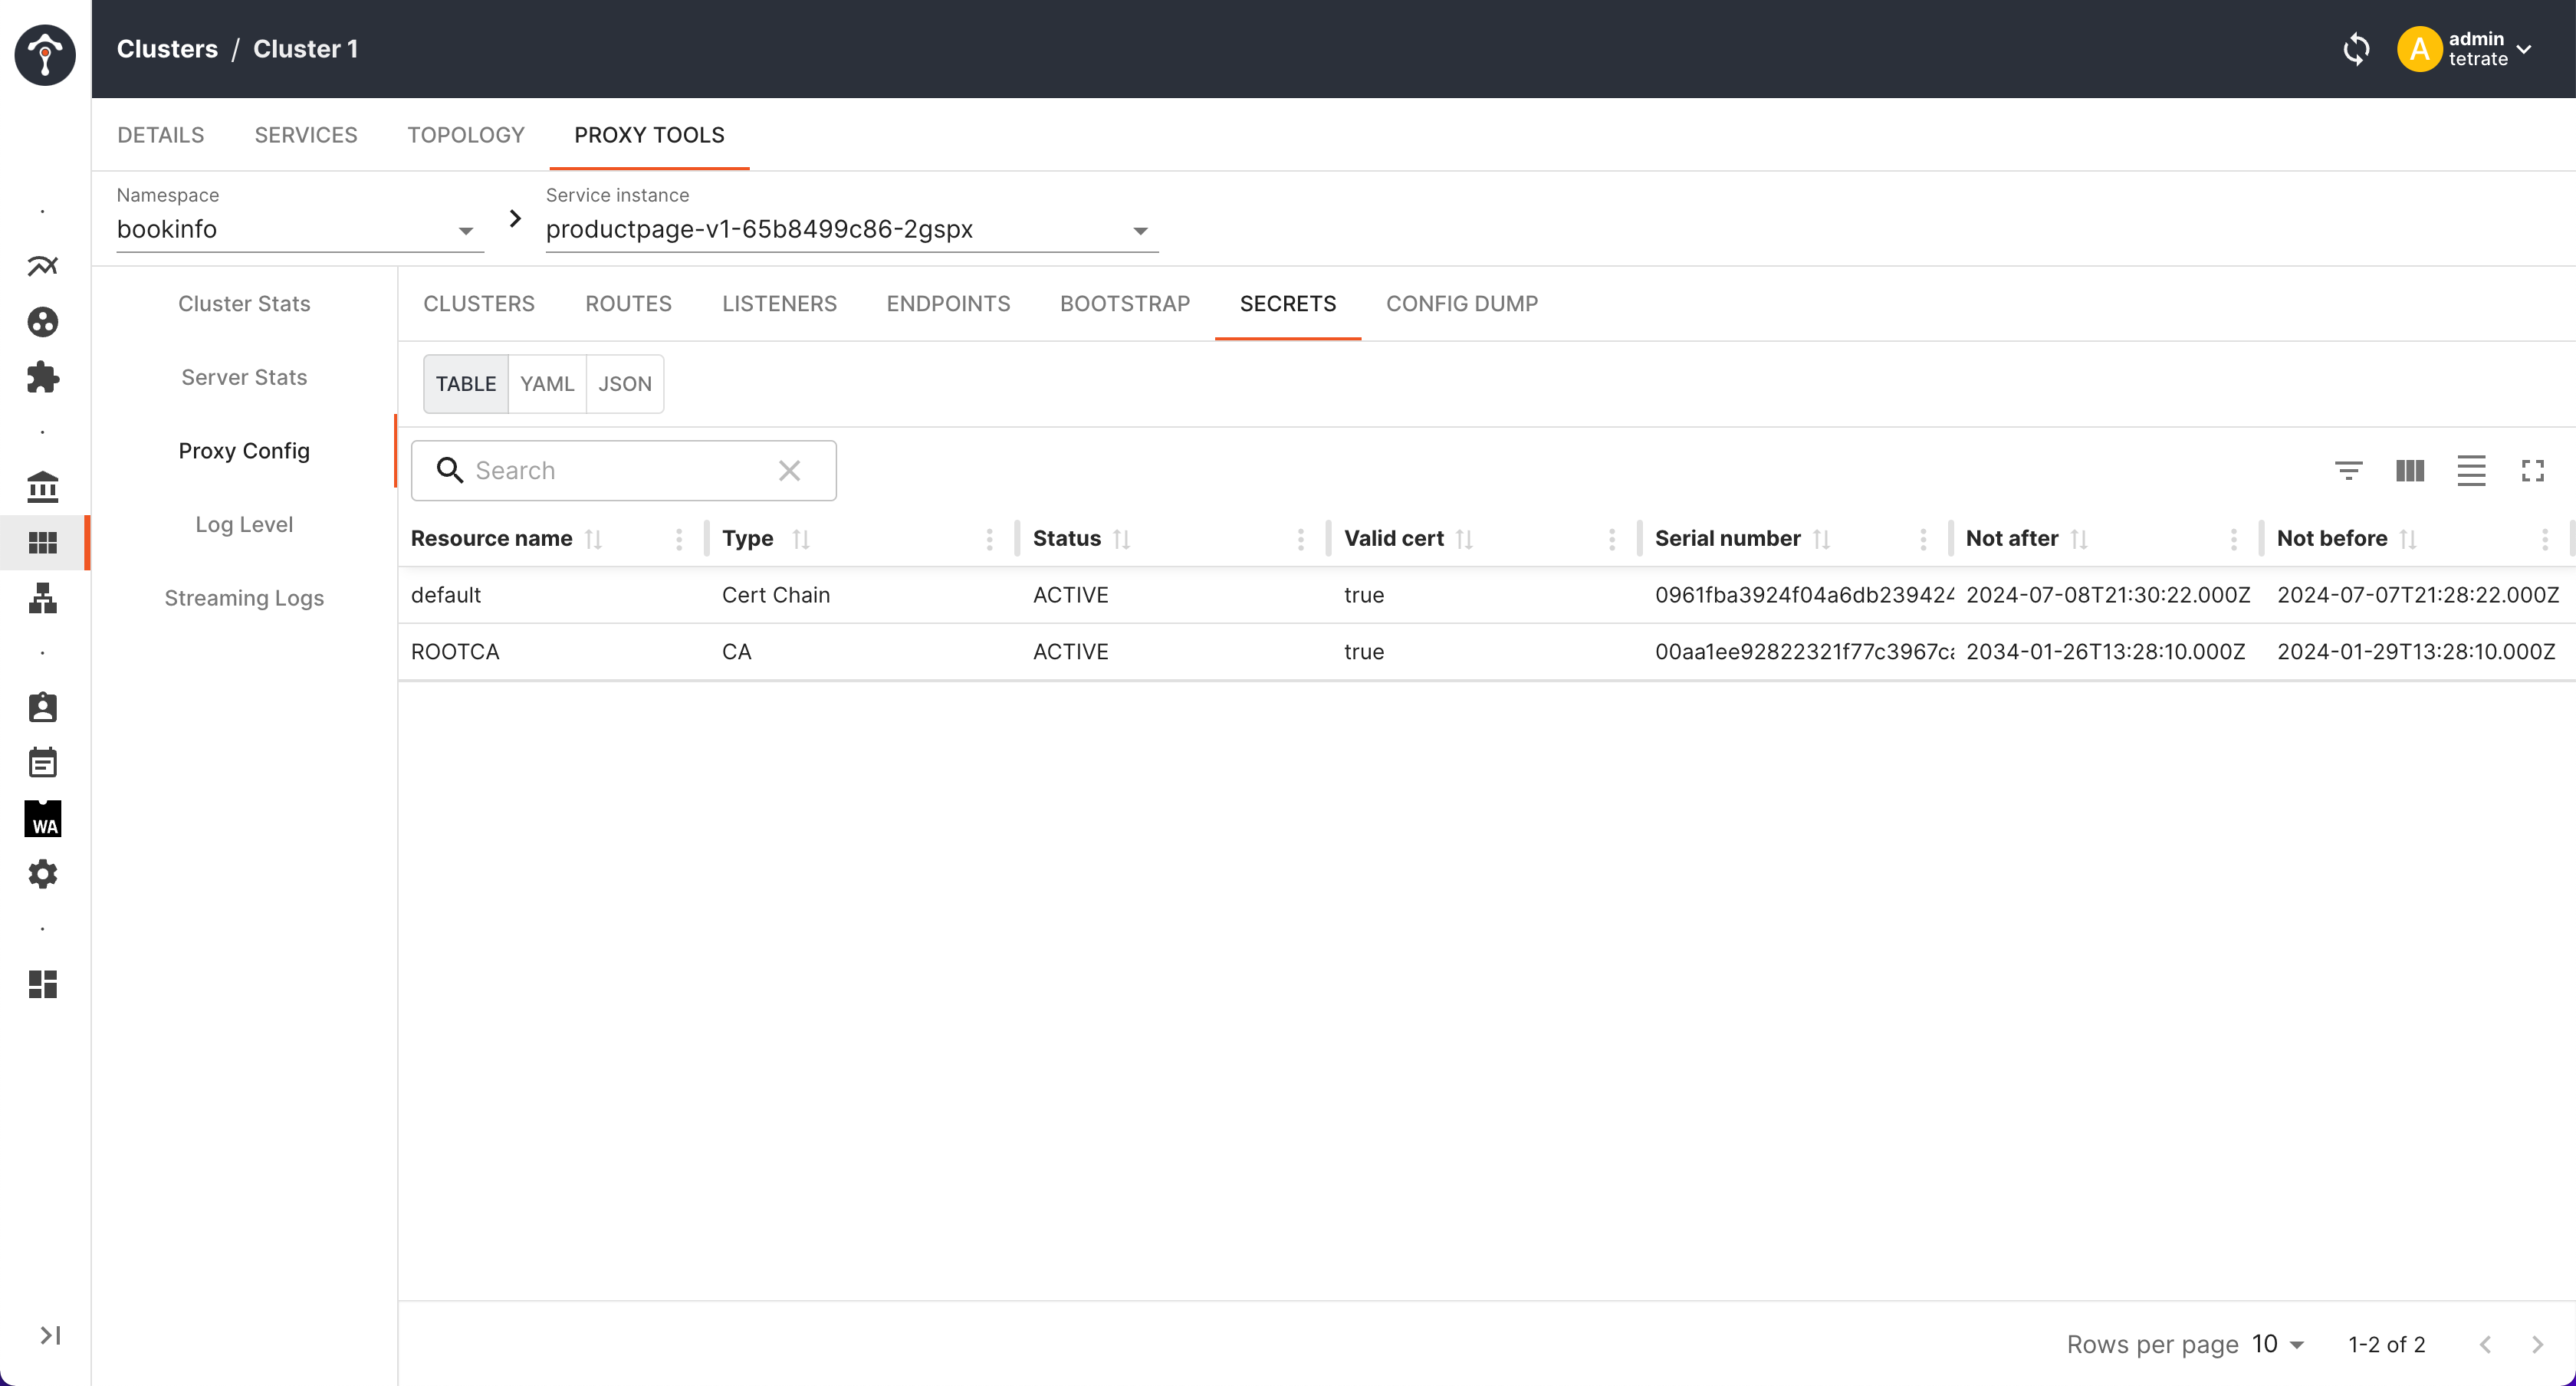Switch to the DETAILS tab
The width and height of the screenshot is (2576, 1386).
[161, 135]
